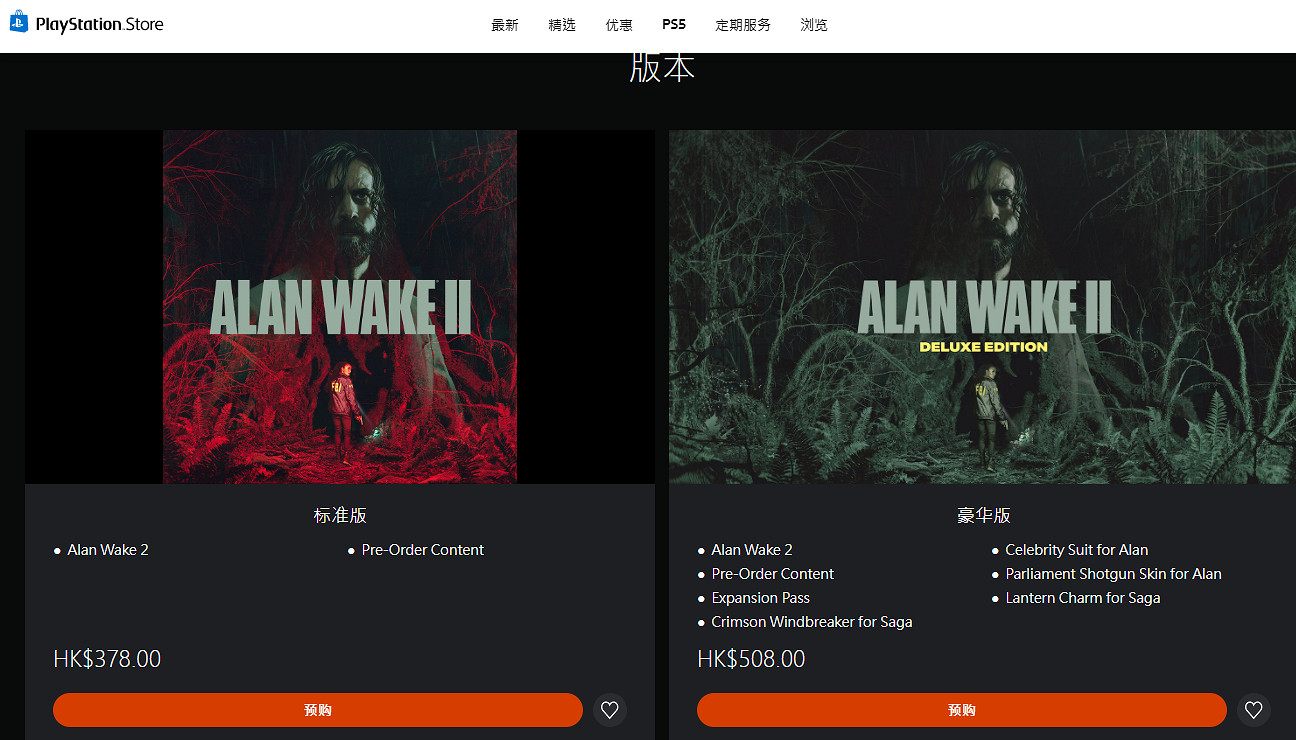Click the Alan Wake II Deluxe Edition artwork
The width and height of the screenshot is (1296, 740).
[982, 307]
